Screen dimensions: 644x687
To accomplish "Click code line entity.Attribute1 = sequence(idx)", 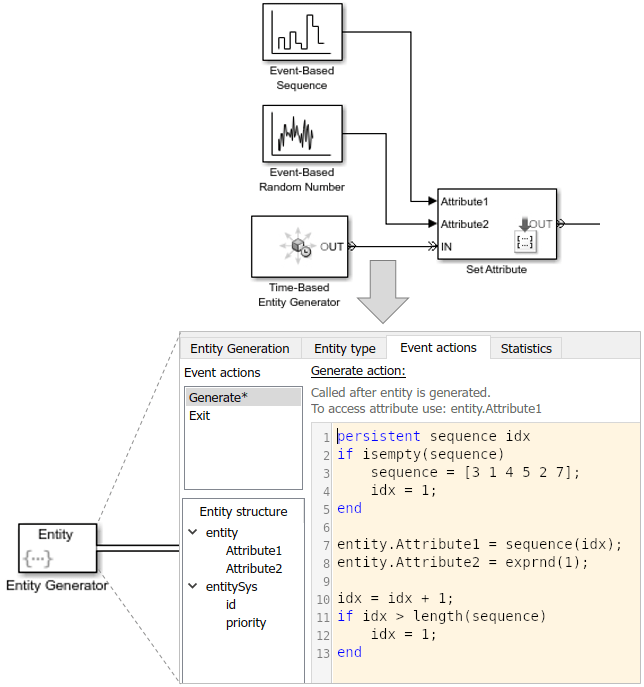I will 479,544.
